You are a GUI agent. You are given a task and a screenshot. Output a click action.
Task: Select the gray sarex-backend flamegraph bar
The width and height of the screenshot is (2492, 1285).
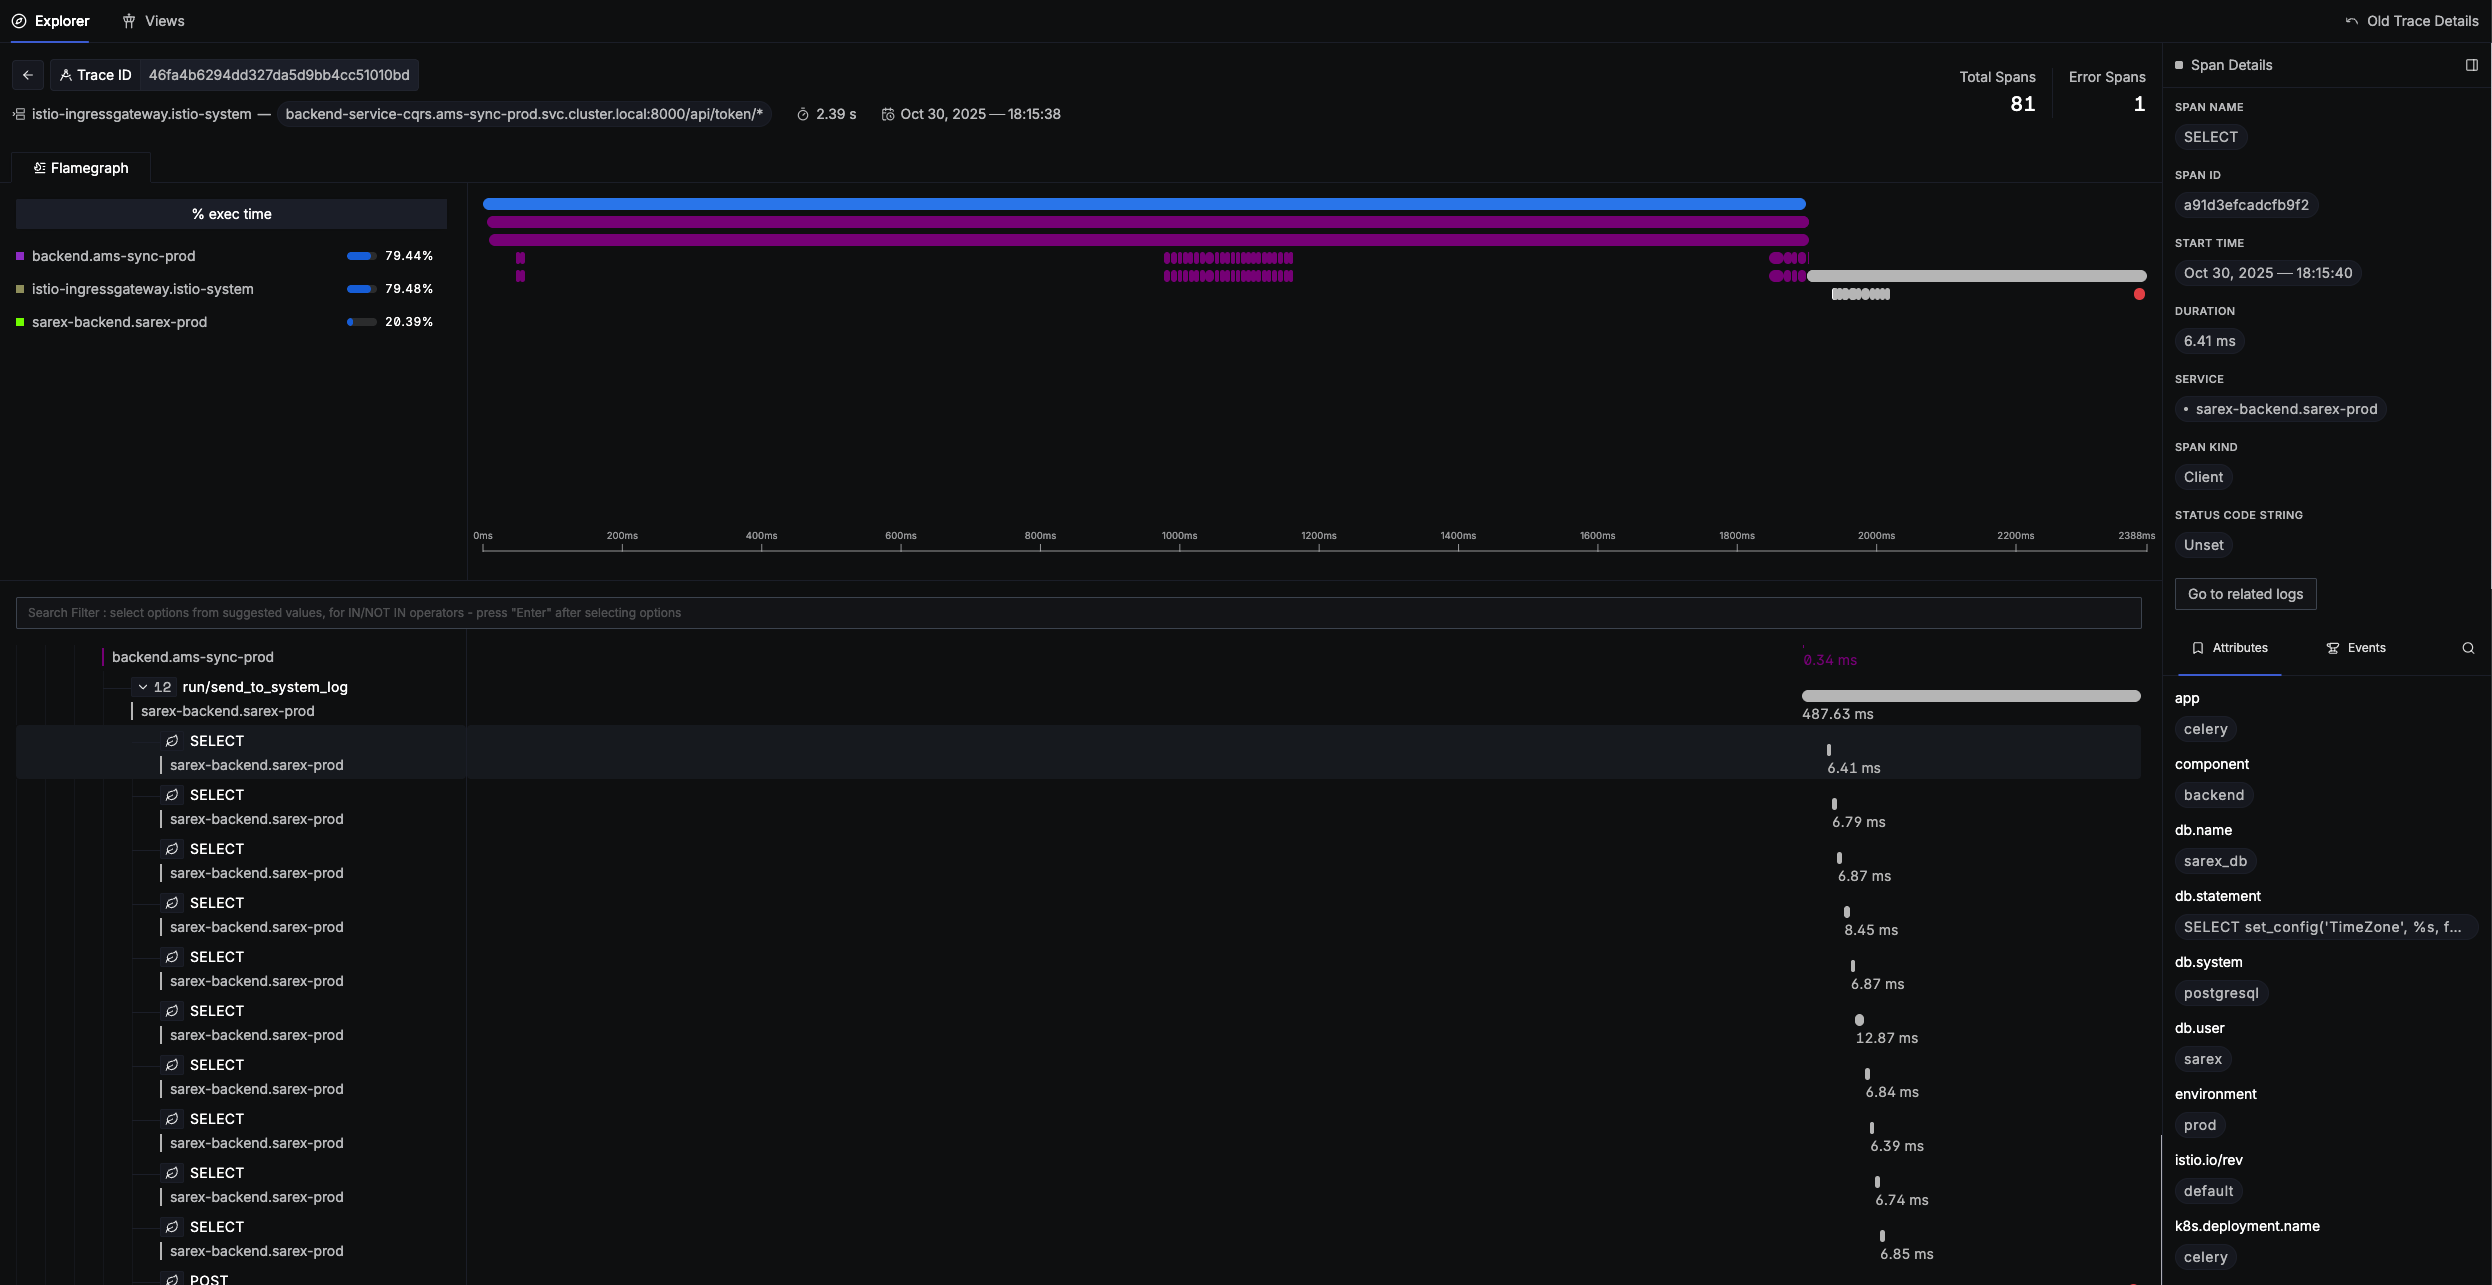(1976, 276)
